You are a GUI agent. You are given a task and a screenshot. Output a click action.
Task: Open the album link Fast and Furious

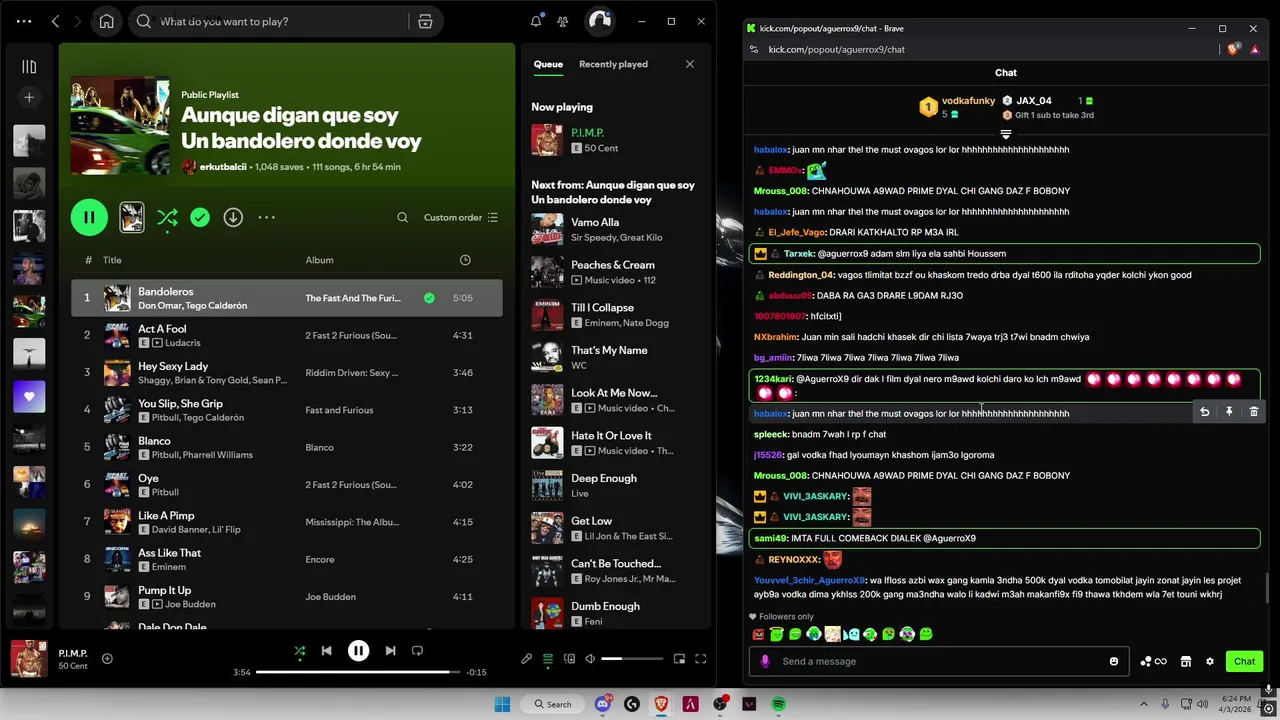pyautogui.click(x=339, y=410)
